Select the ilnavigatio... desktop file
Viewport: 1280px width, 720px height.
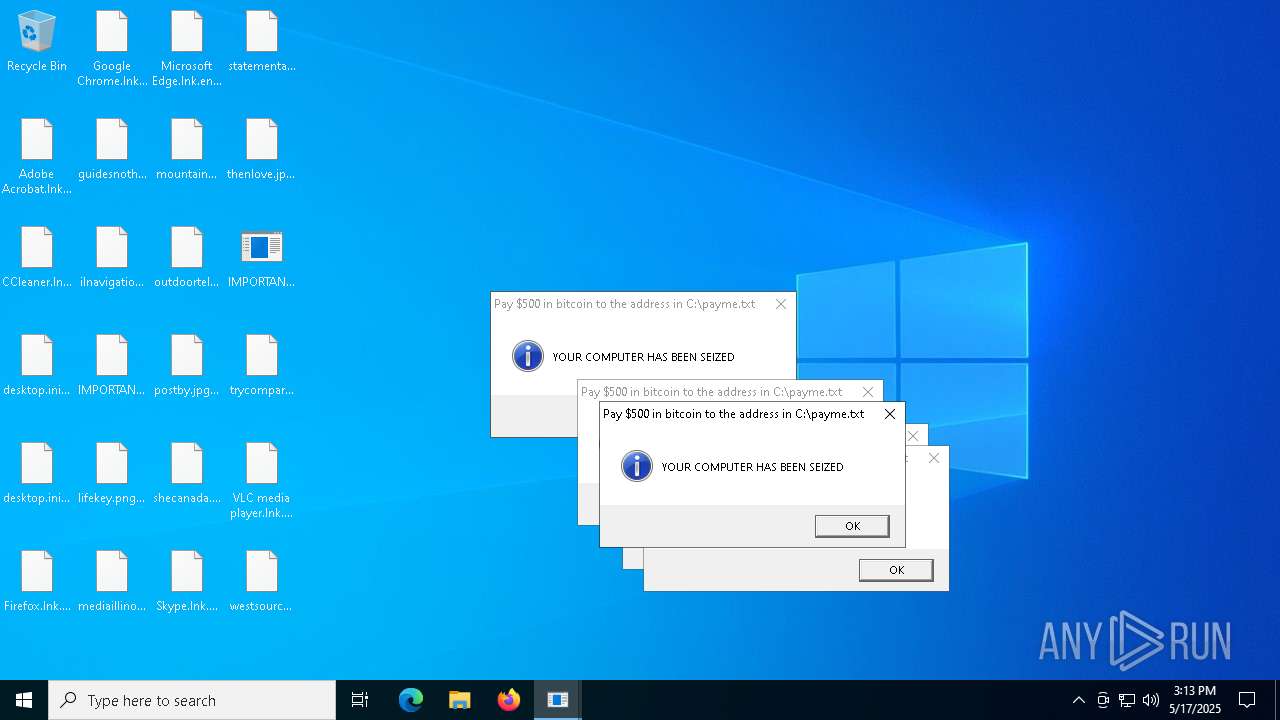click(x=112, y=258)
